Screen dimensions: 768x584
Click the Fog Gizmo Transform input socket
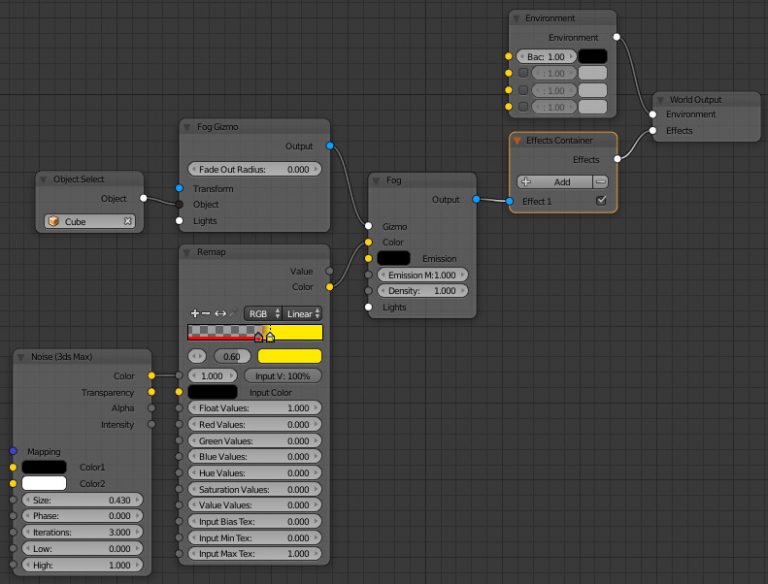(x=179, y=188)
